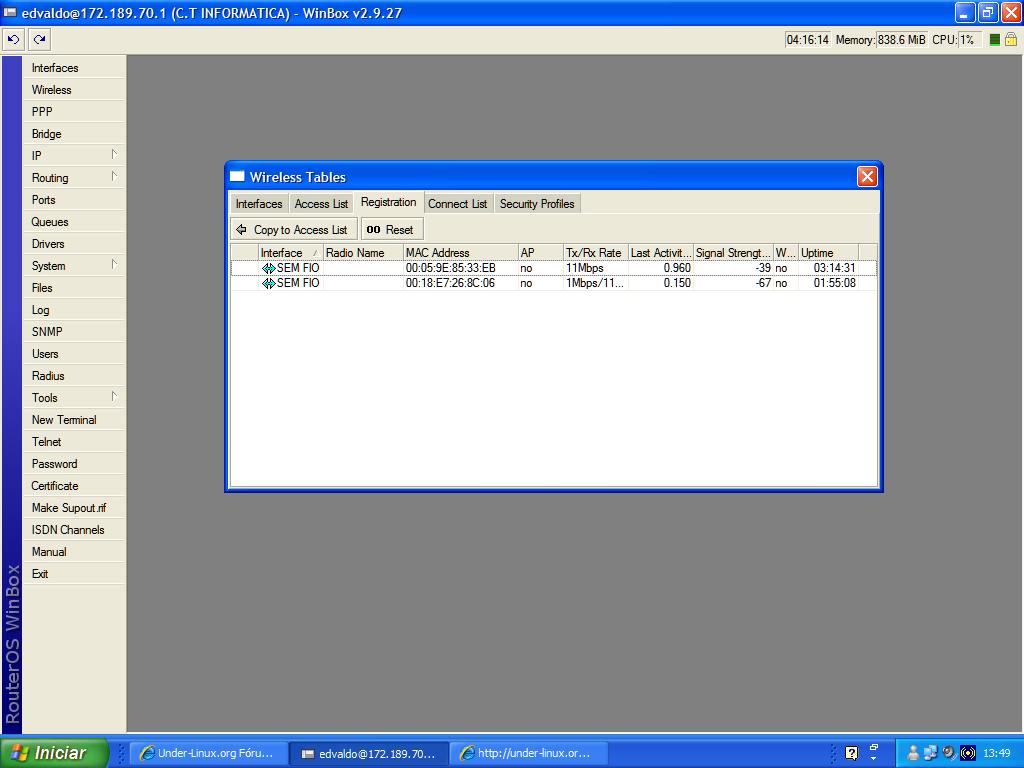Open Manual from the sidebar
The image size is (1024, 768).
74,552
